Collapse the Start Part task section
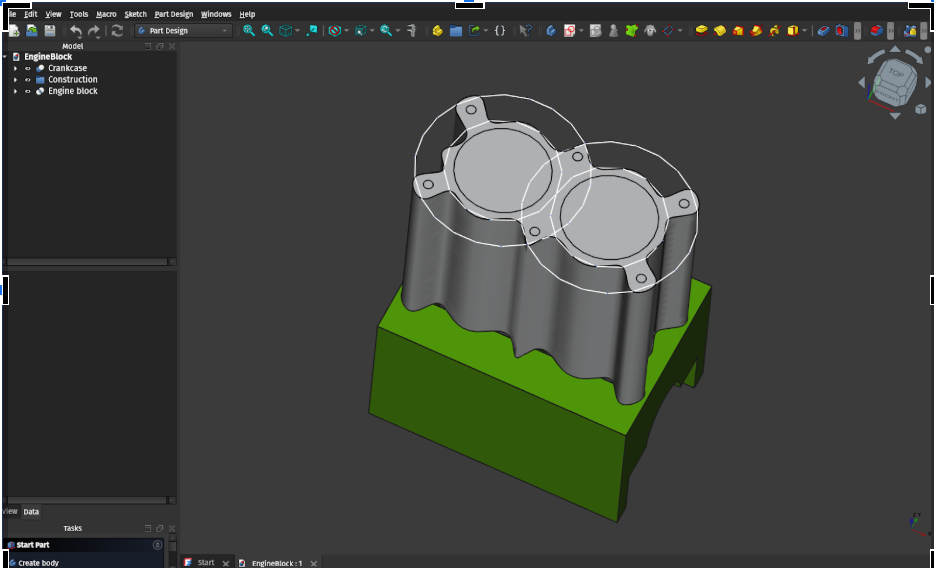This screenshot has width=934, height=568. (157, 545)
